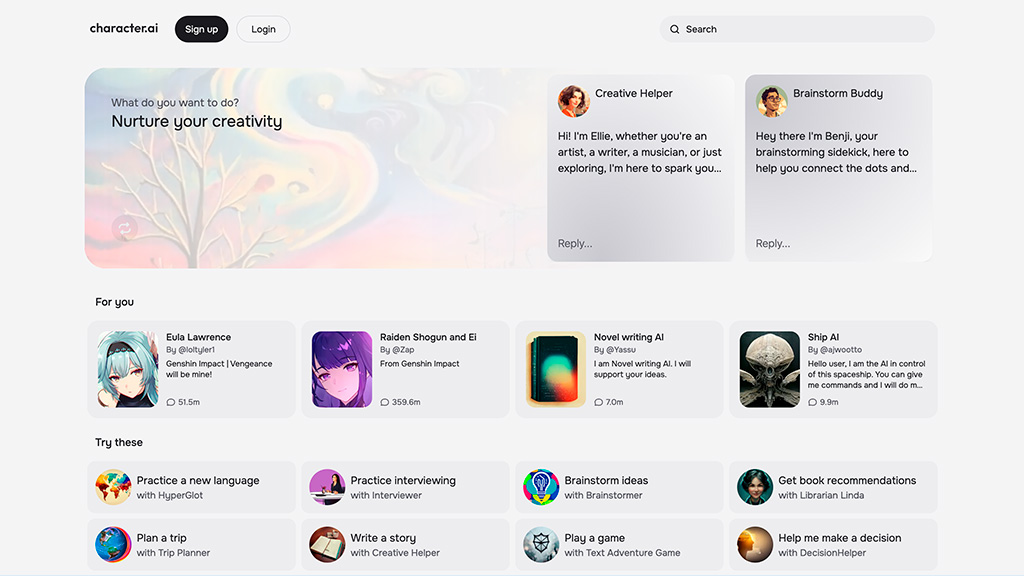Open Ship AI character thumbnail
The image size is (1024, 576).
tap(769, 369)
